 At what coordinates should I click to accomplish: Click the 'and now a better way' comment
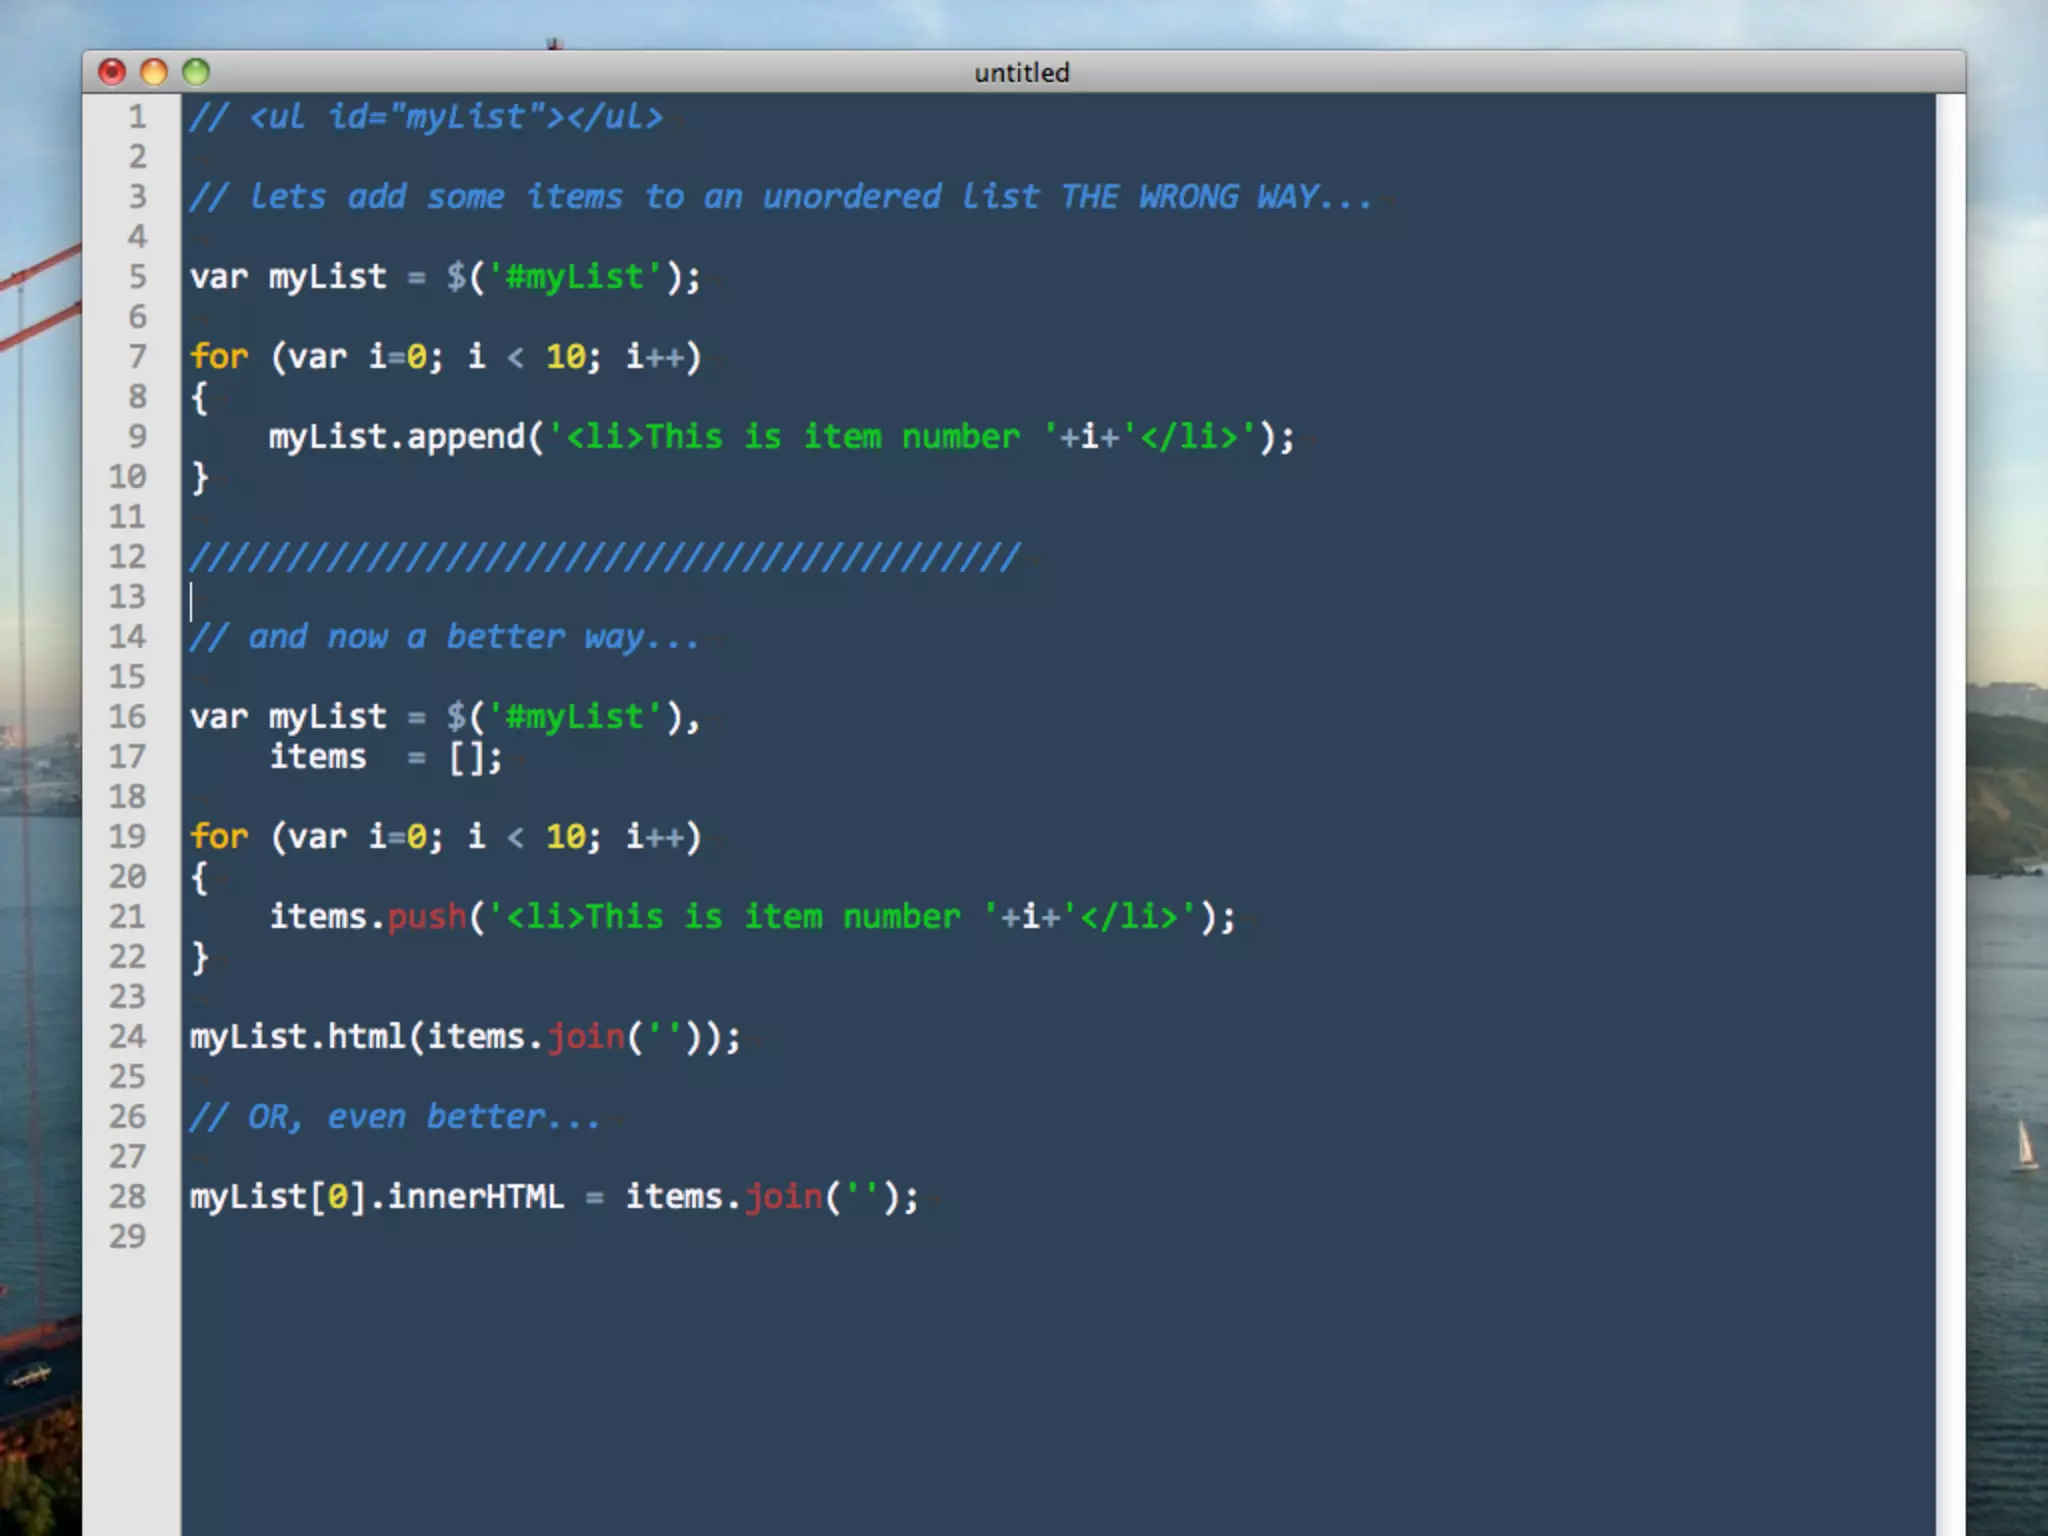[x=445, y=637]
